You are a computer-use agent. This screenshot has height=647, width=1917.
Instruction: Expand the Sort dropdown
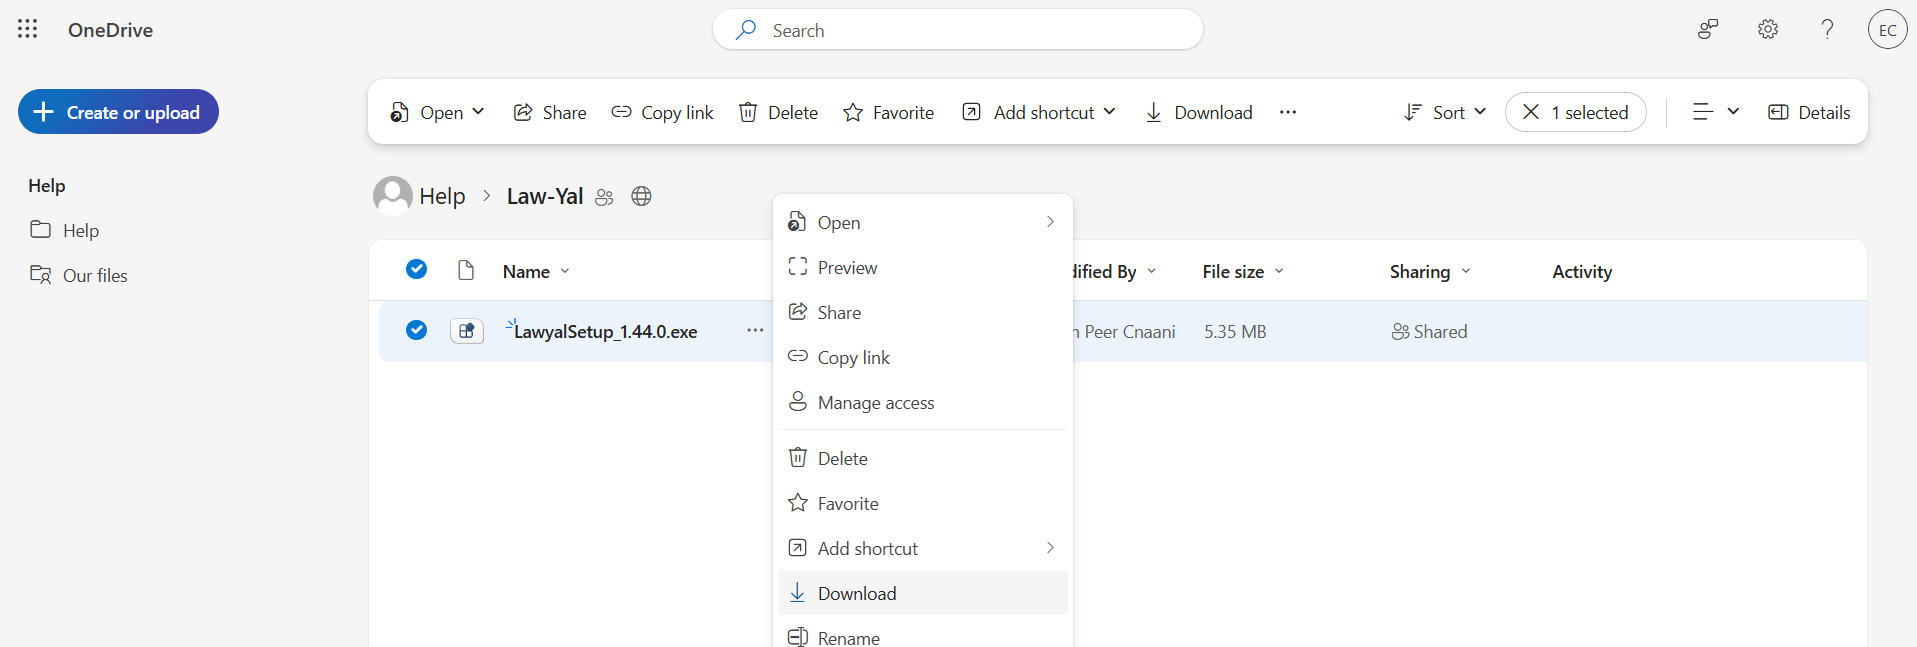click(x=1445, y=112)
